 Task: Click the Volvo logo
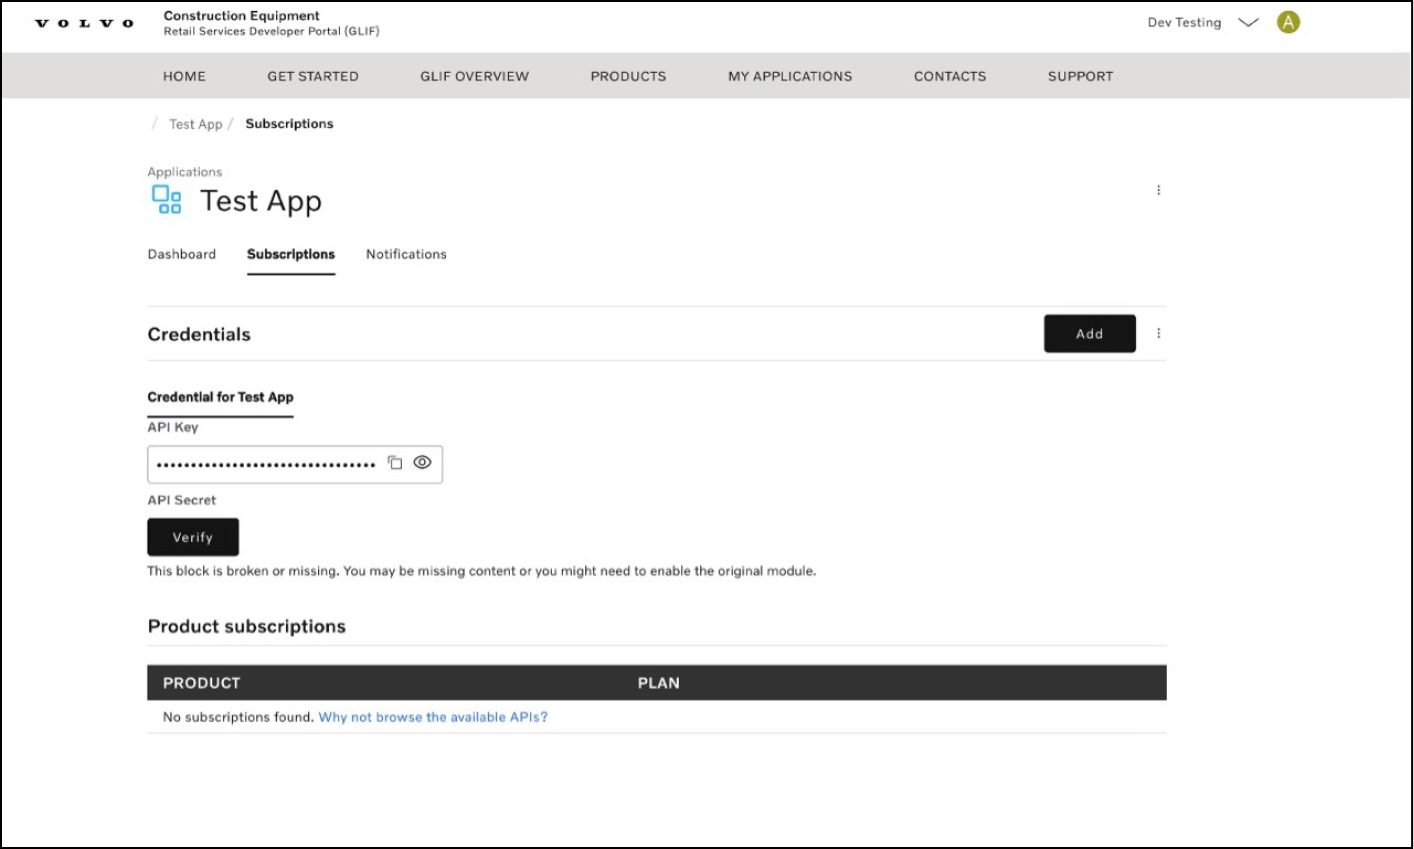(x=84, y=23)
